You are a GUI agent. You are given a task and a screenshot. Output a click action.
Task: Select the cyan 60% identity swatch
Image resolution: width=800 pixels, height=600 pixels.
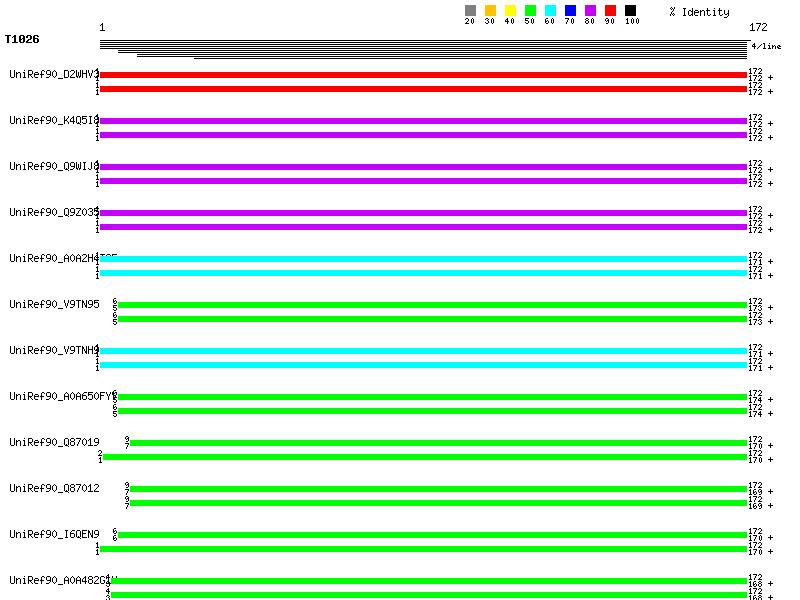(550, 11)
